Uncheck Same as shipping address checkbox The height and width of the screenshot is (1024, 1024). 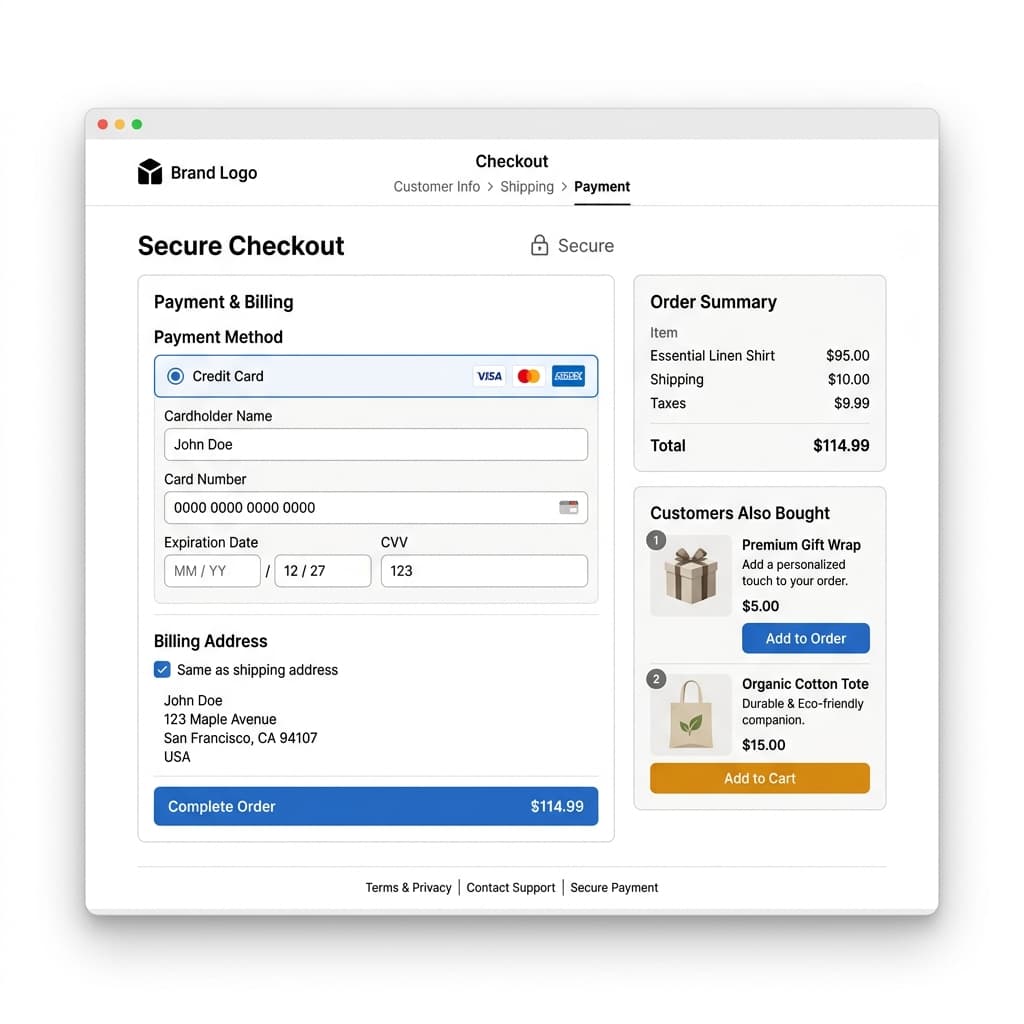point(162,669)
